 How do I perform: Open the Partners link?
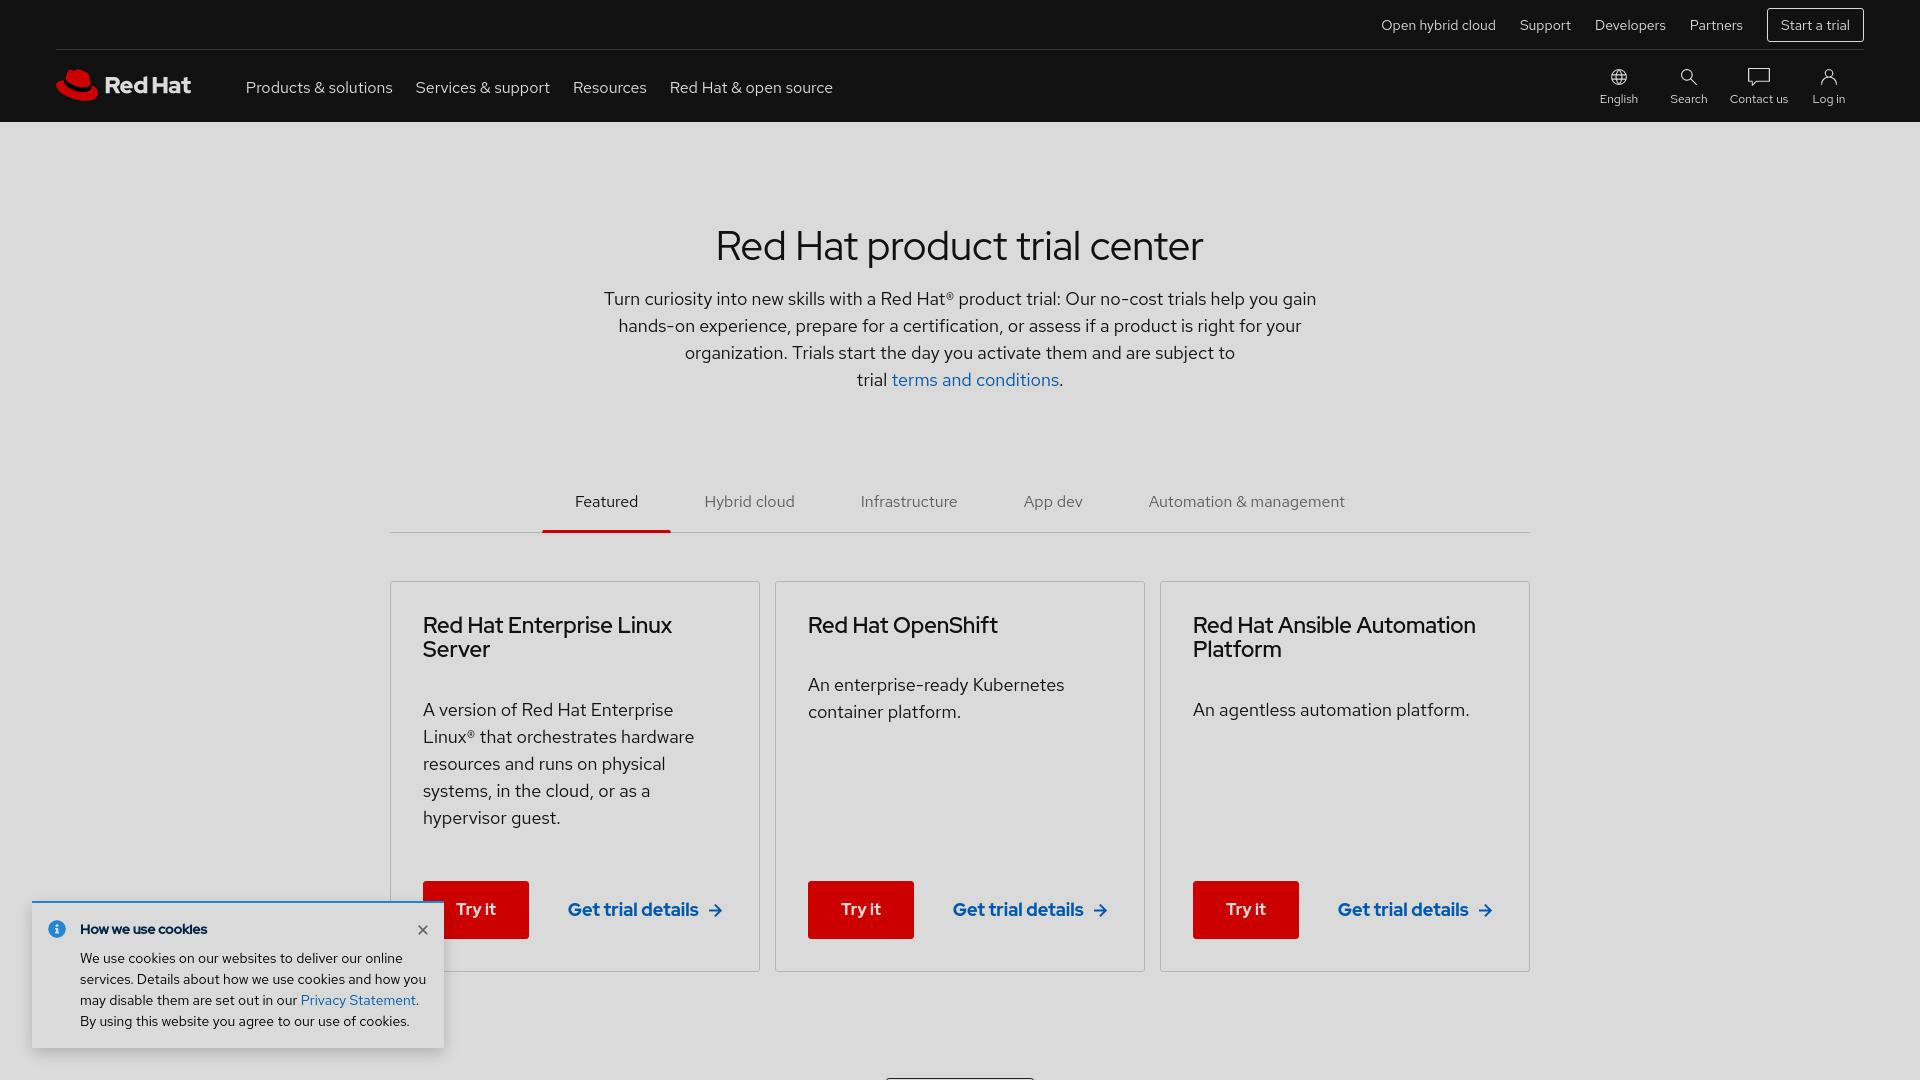(x=1716, y=25)
